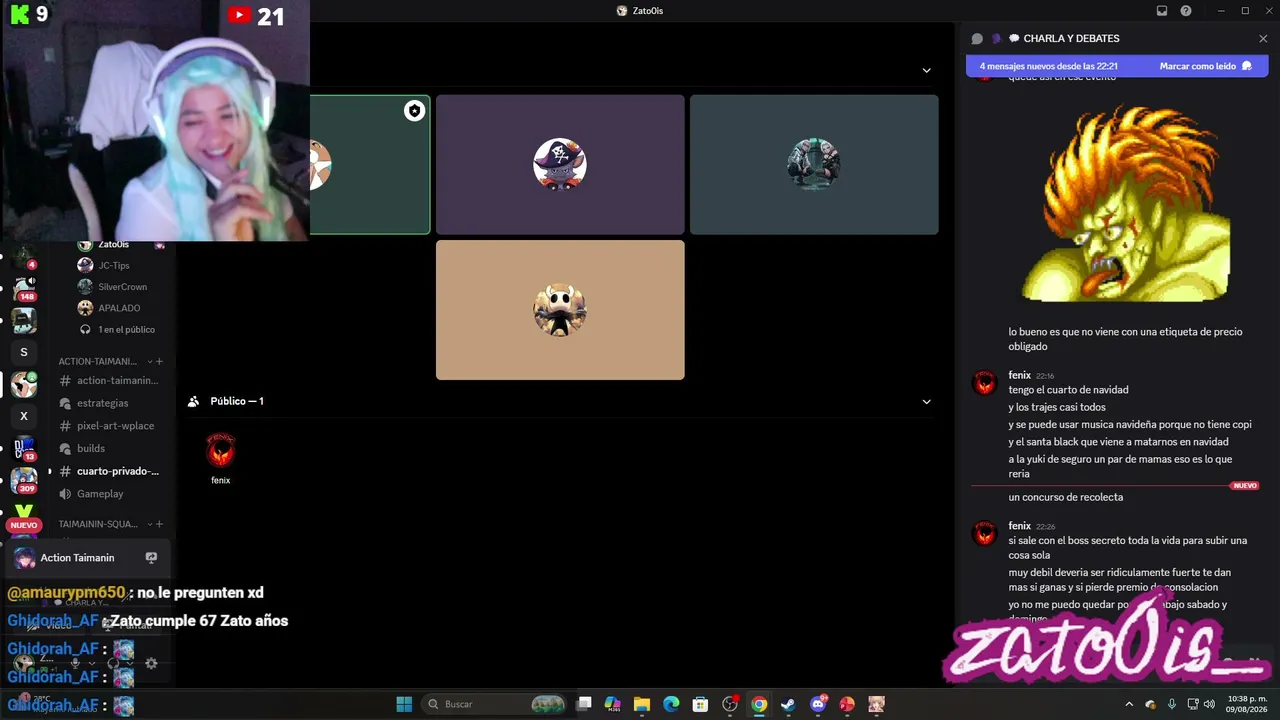Show hidden system tray icons

[1129, 704]
